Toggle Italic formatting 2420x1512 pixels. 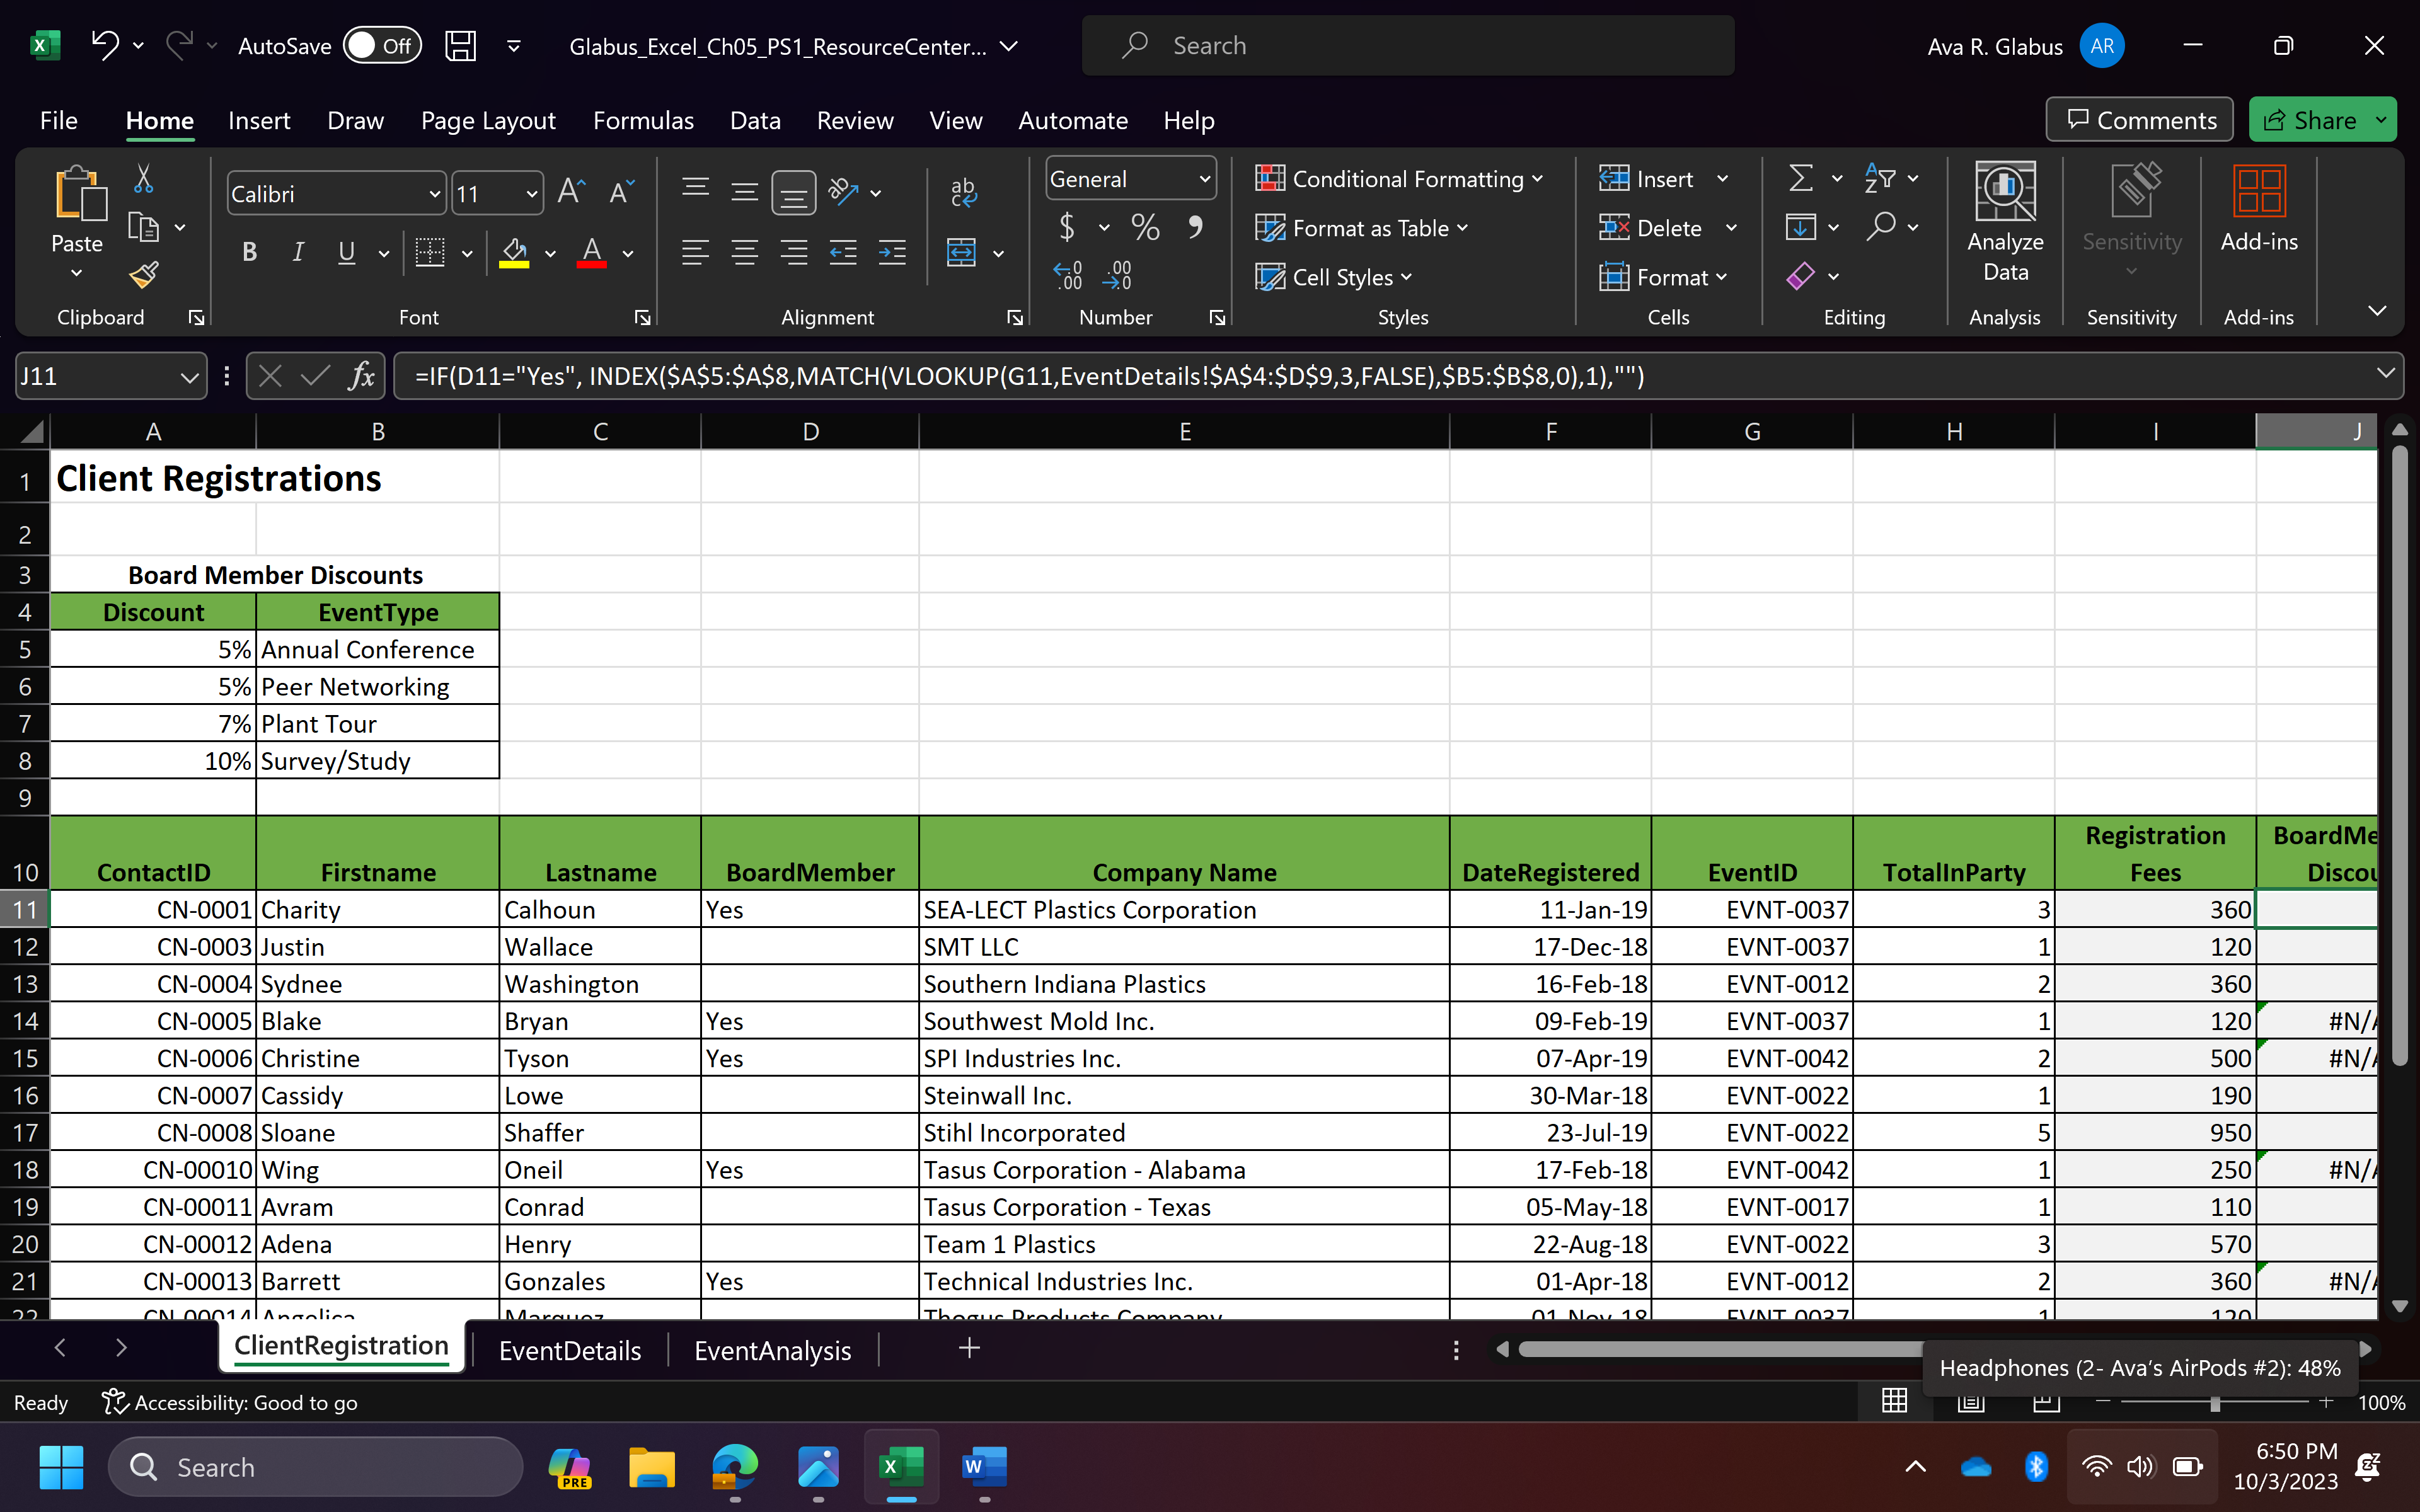(298, 252)
